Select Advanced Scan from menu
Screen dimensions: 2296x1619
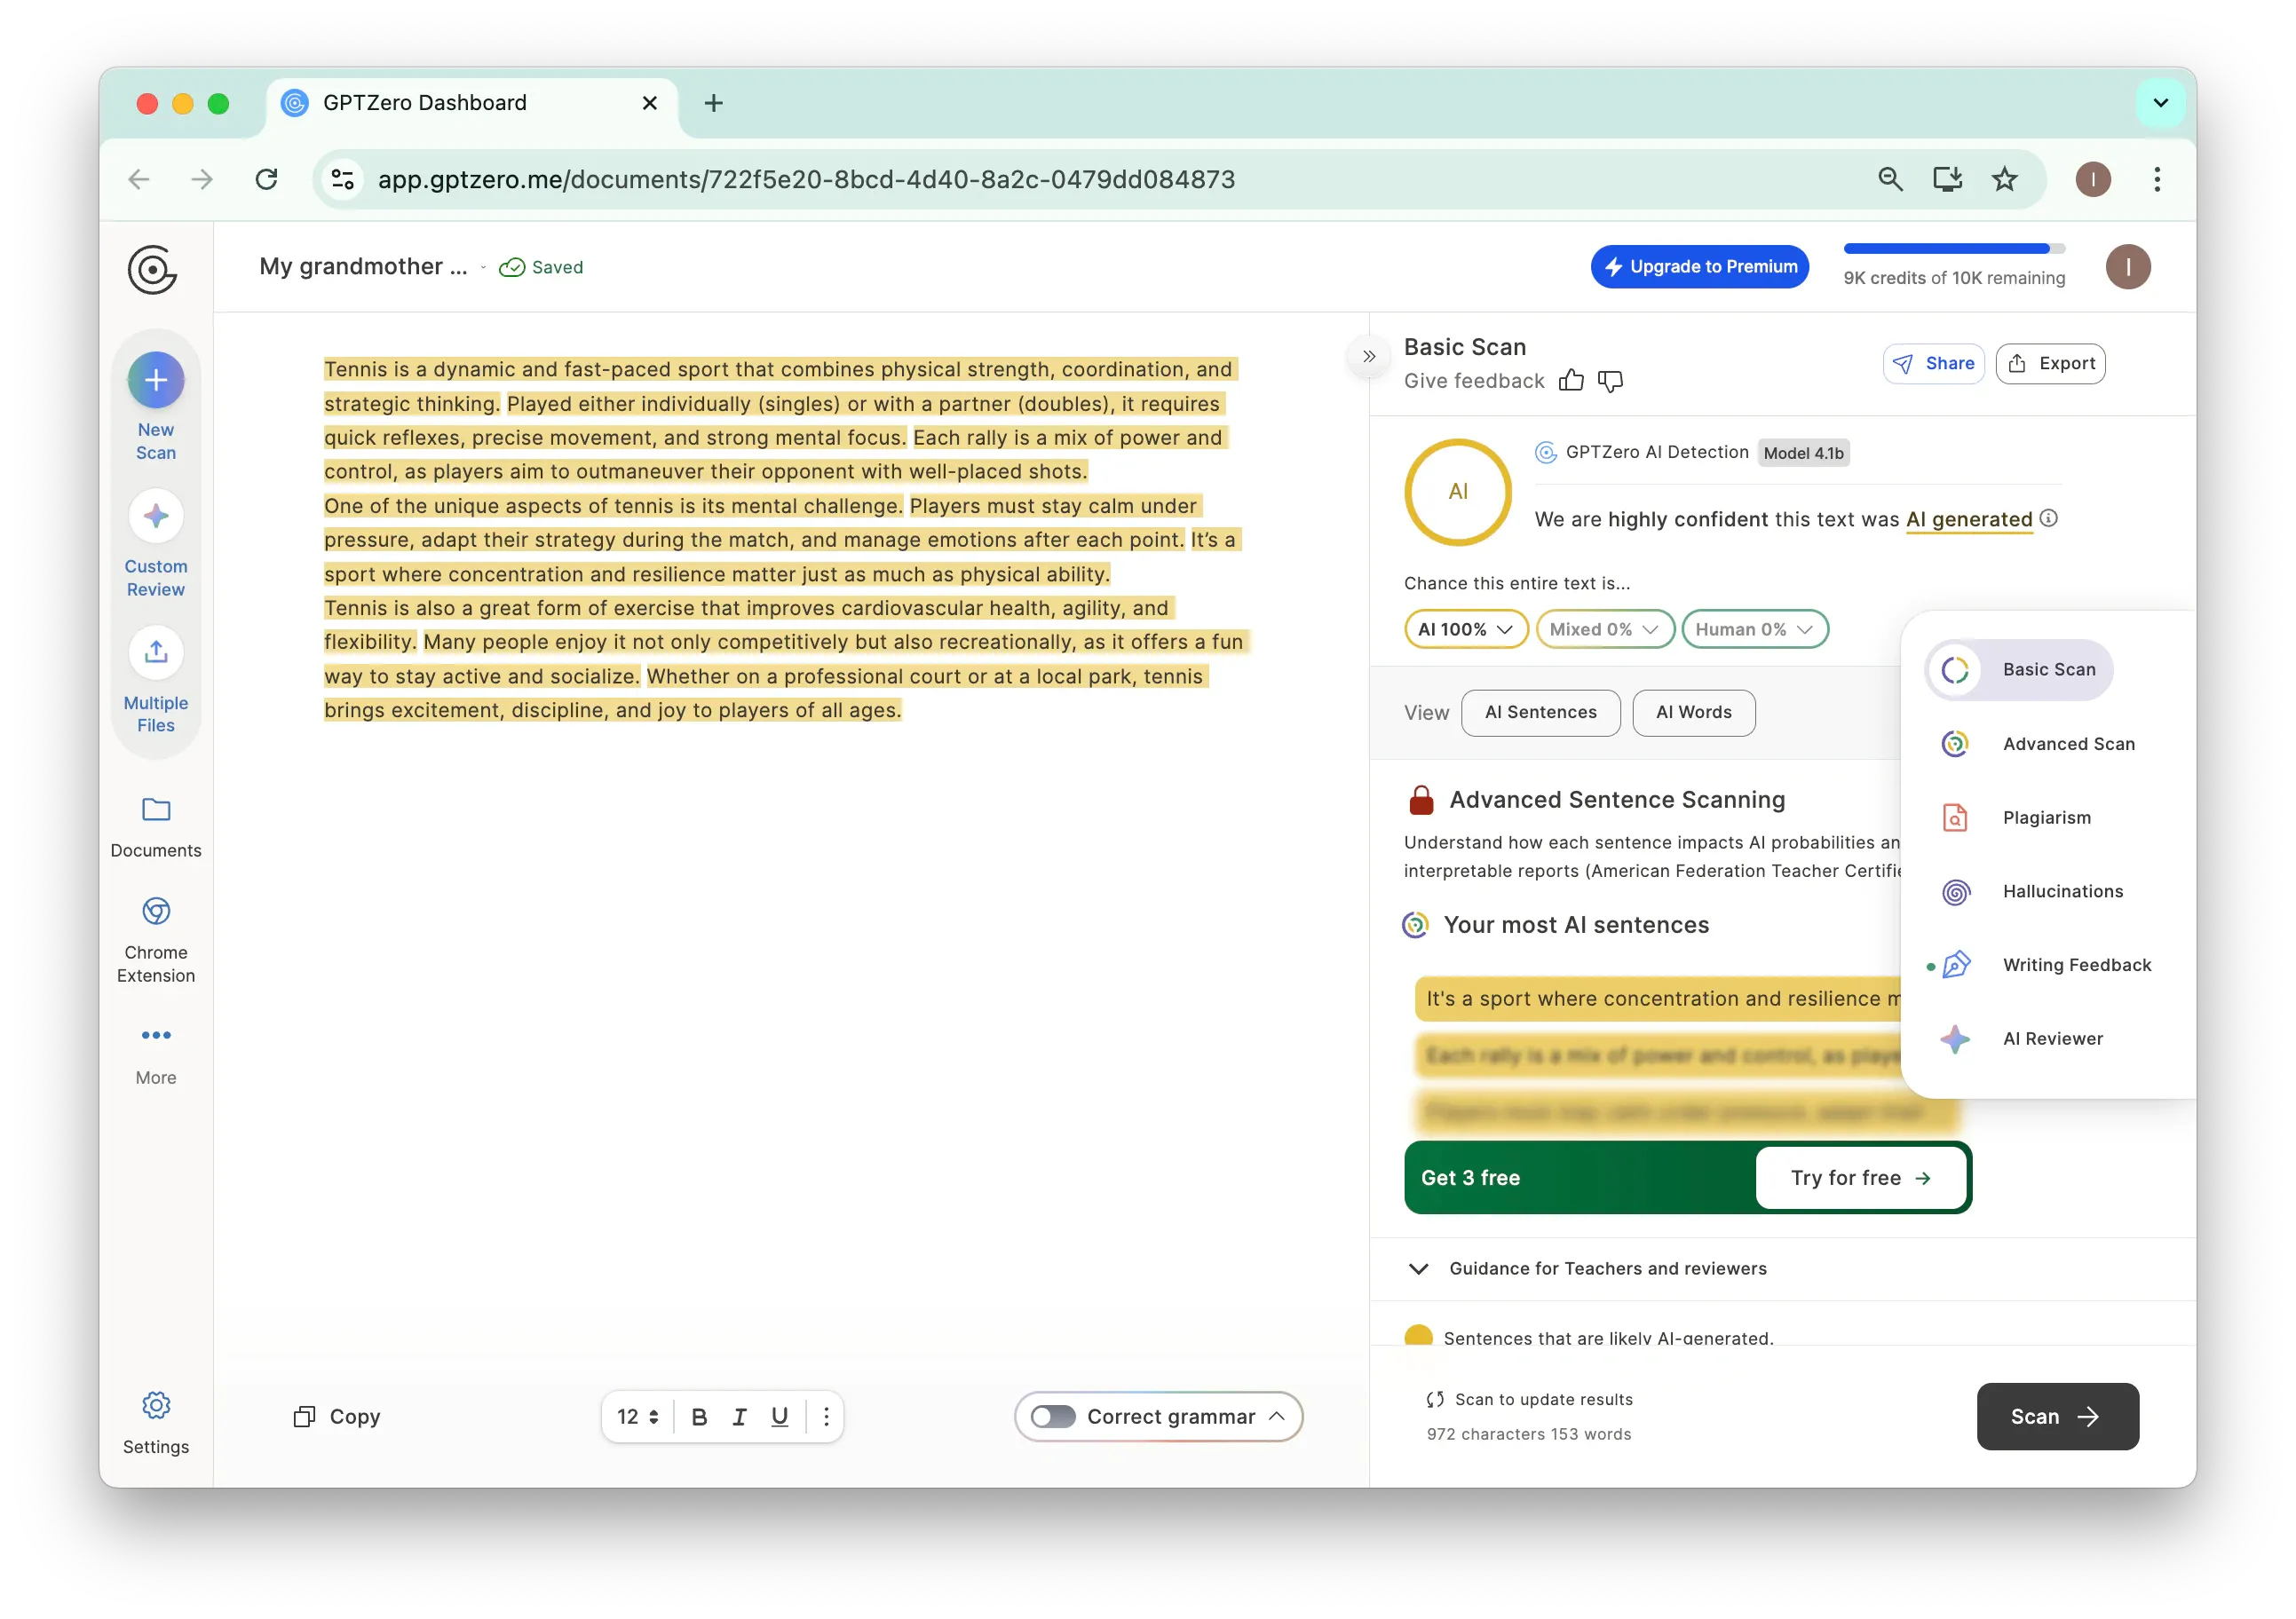click(2068, 744)
